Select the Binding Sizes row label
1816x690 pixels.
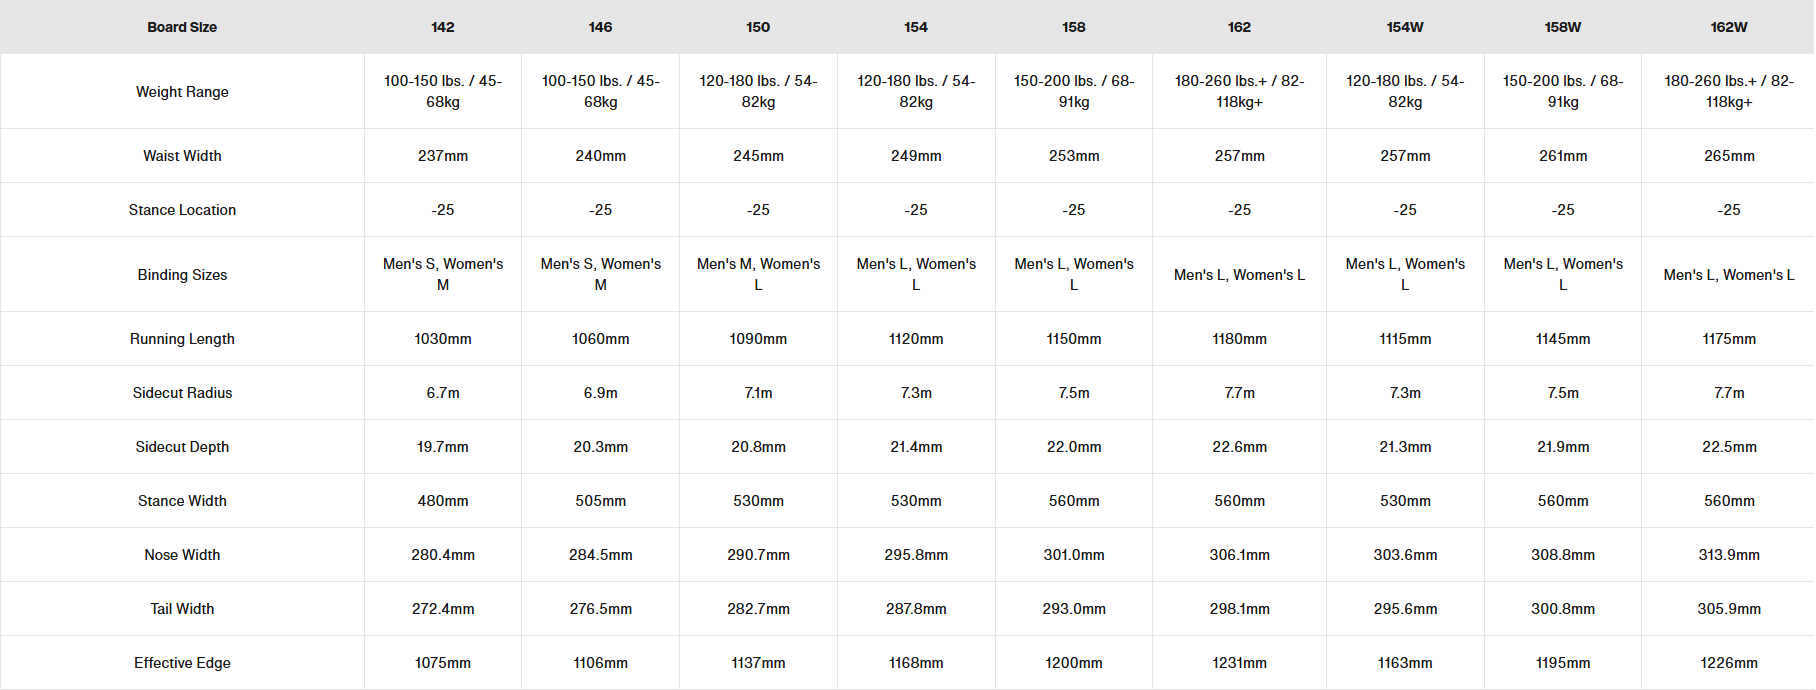click(x=182, y=275)
